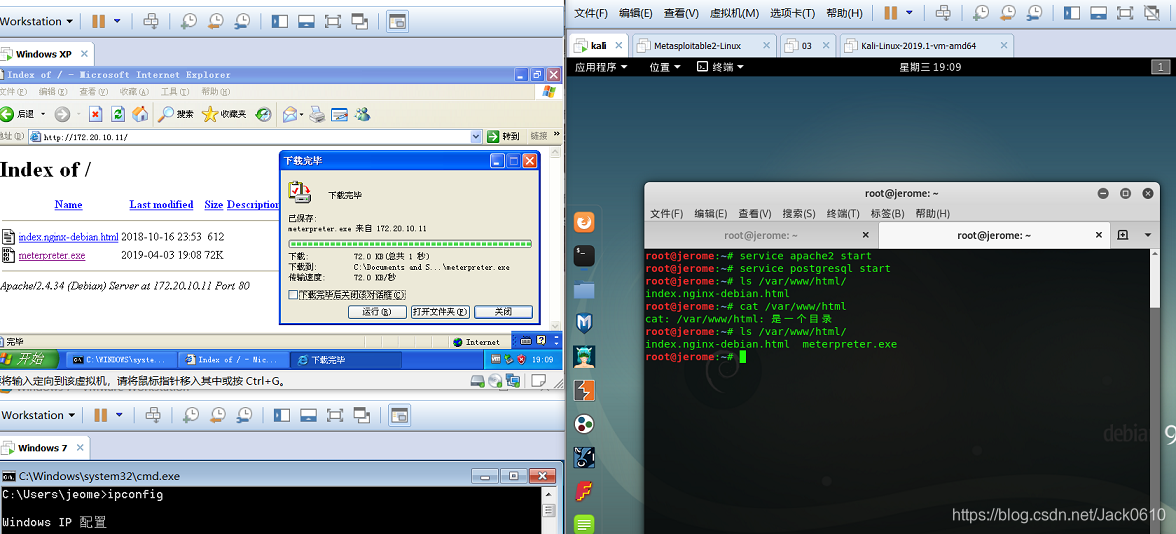Viewport: 1176px width, 534px height.
Task: Expand power dropdown arrow in Kali VMware toolbar
Action: 910,13
